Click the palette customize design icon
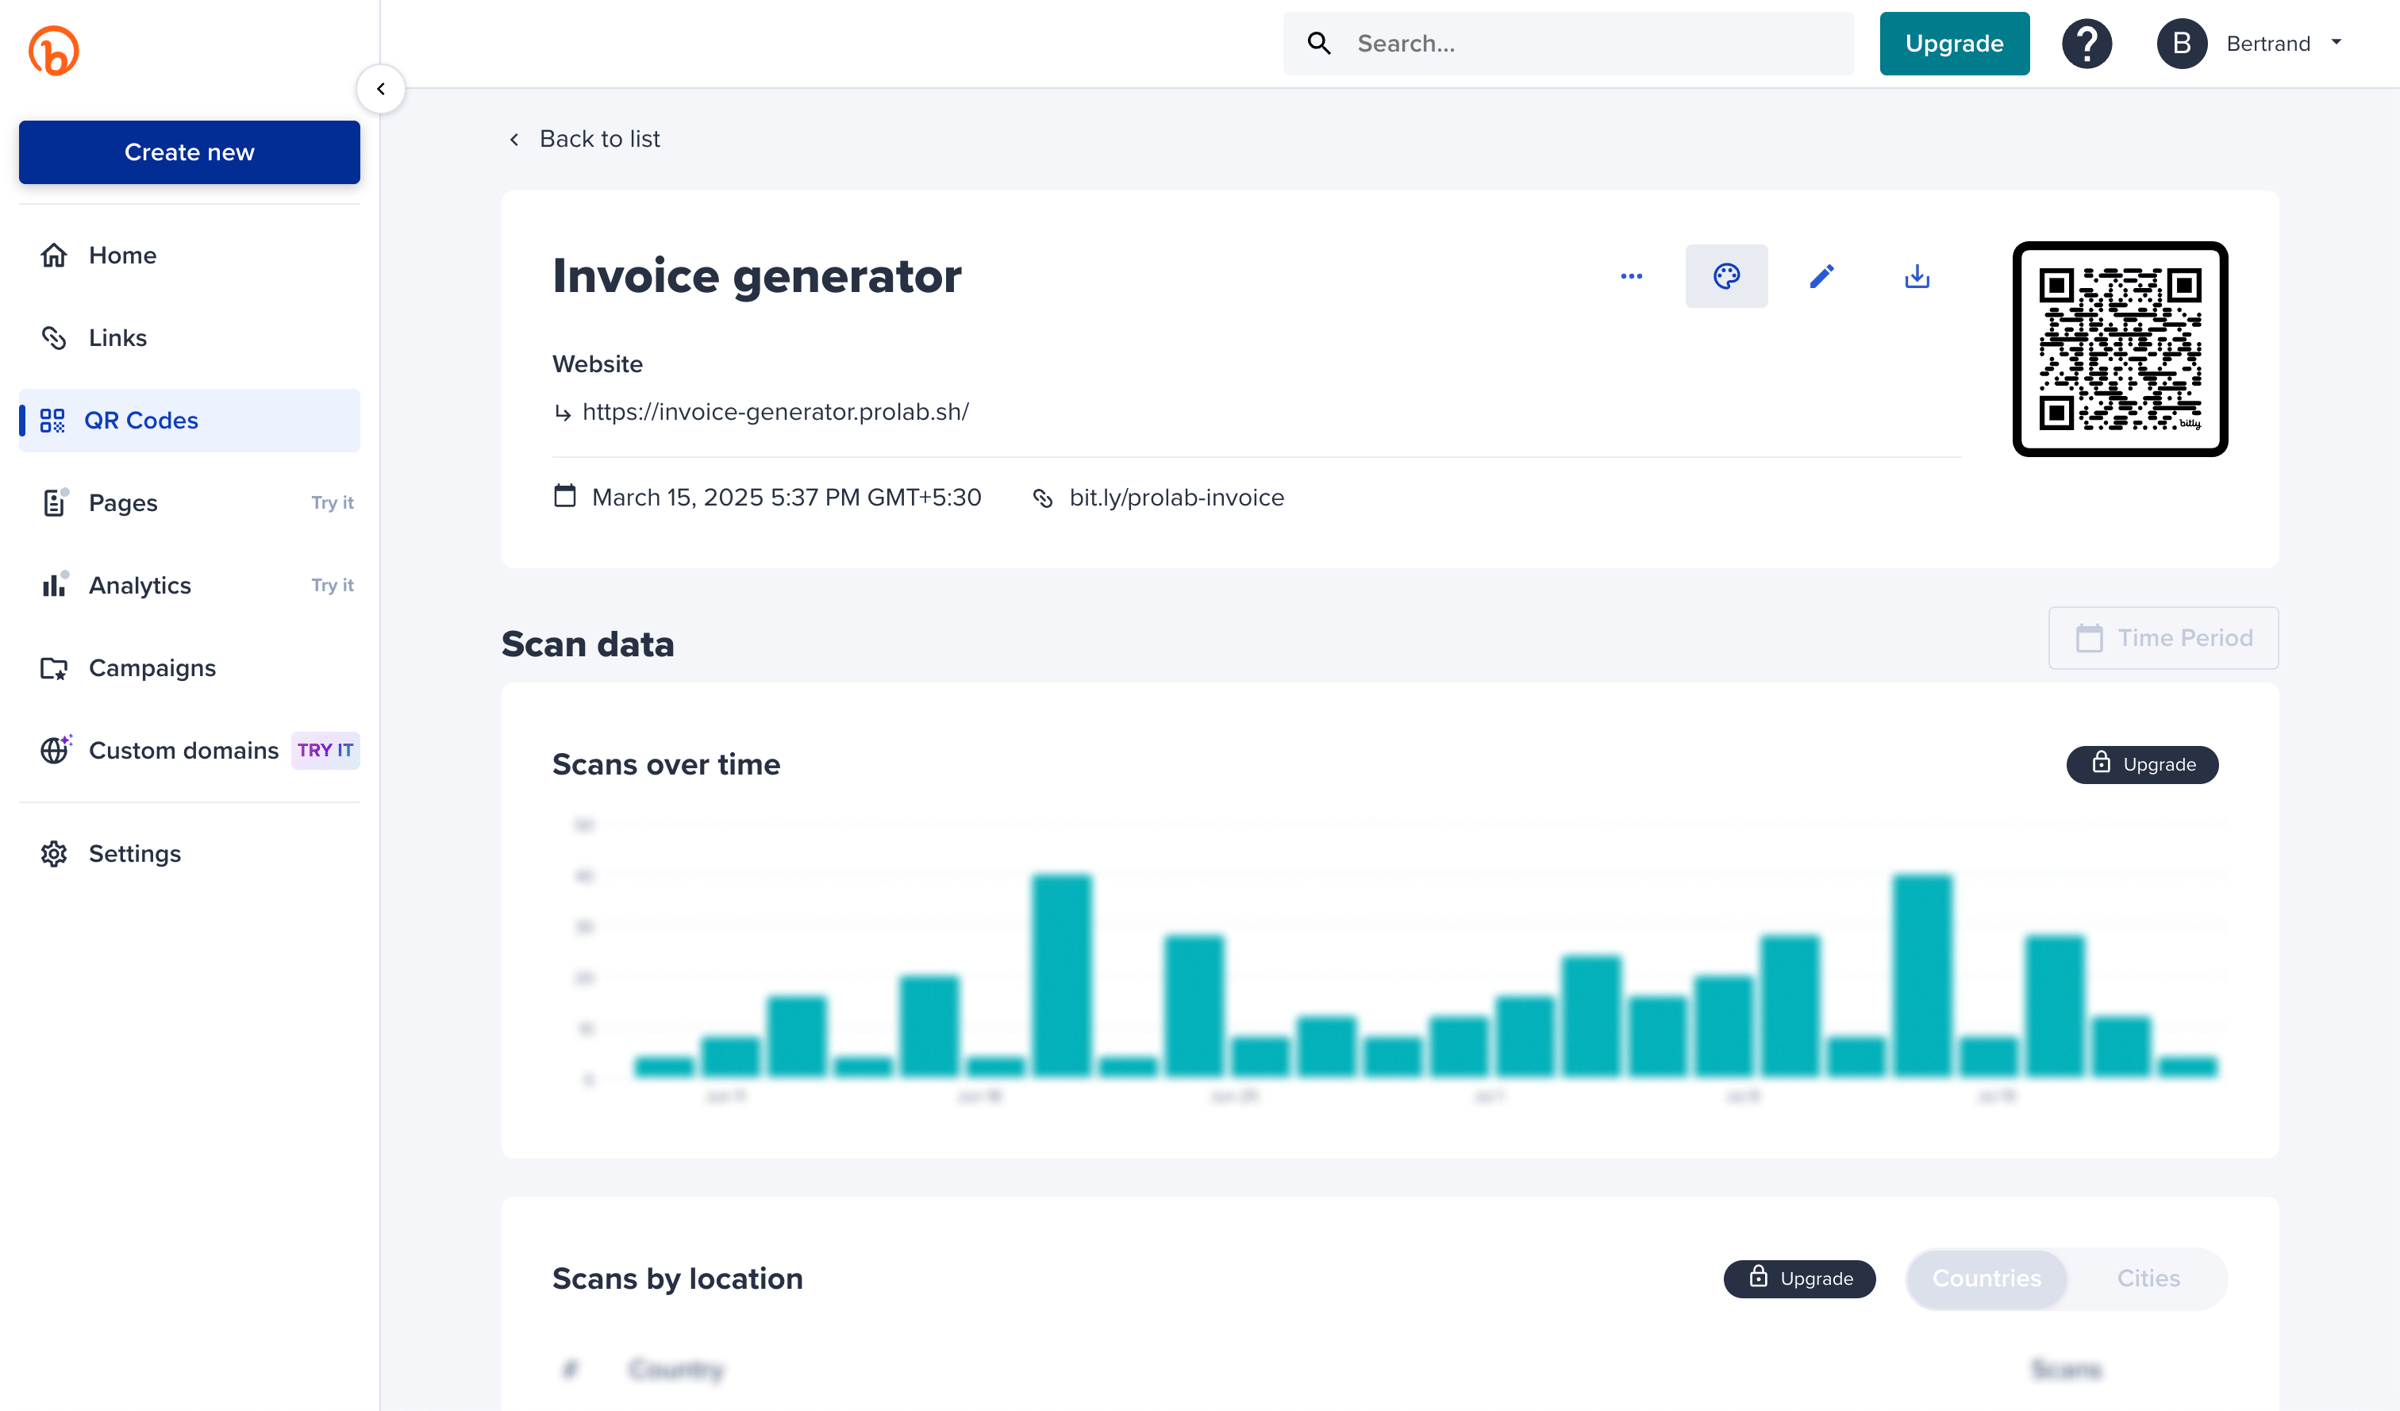Screen dimensions: 2400x1411 coord(1726,276)
